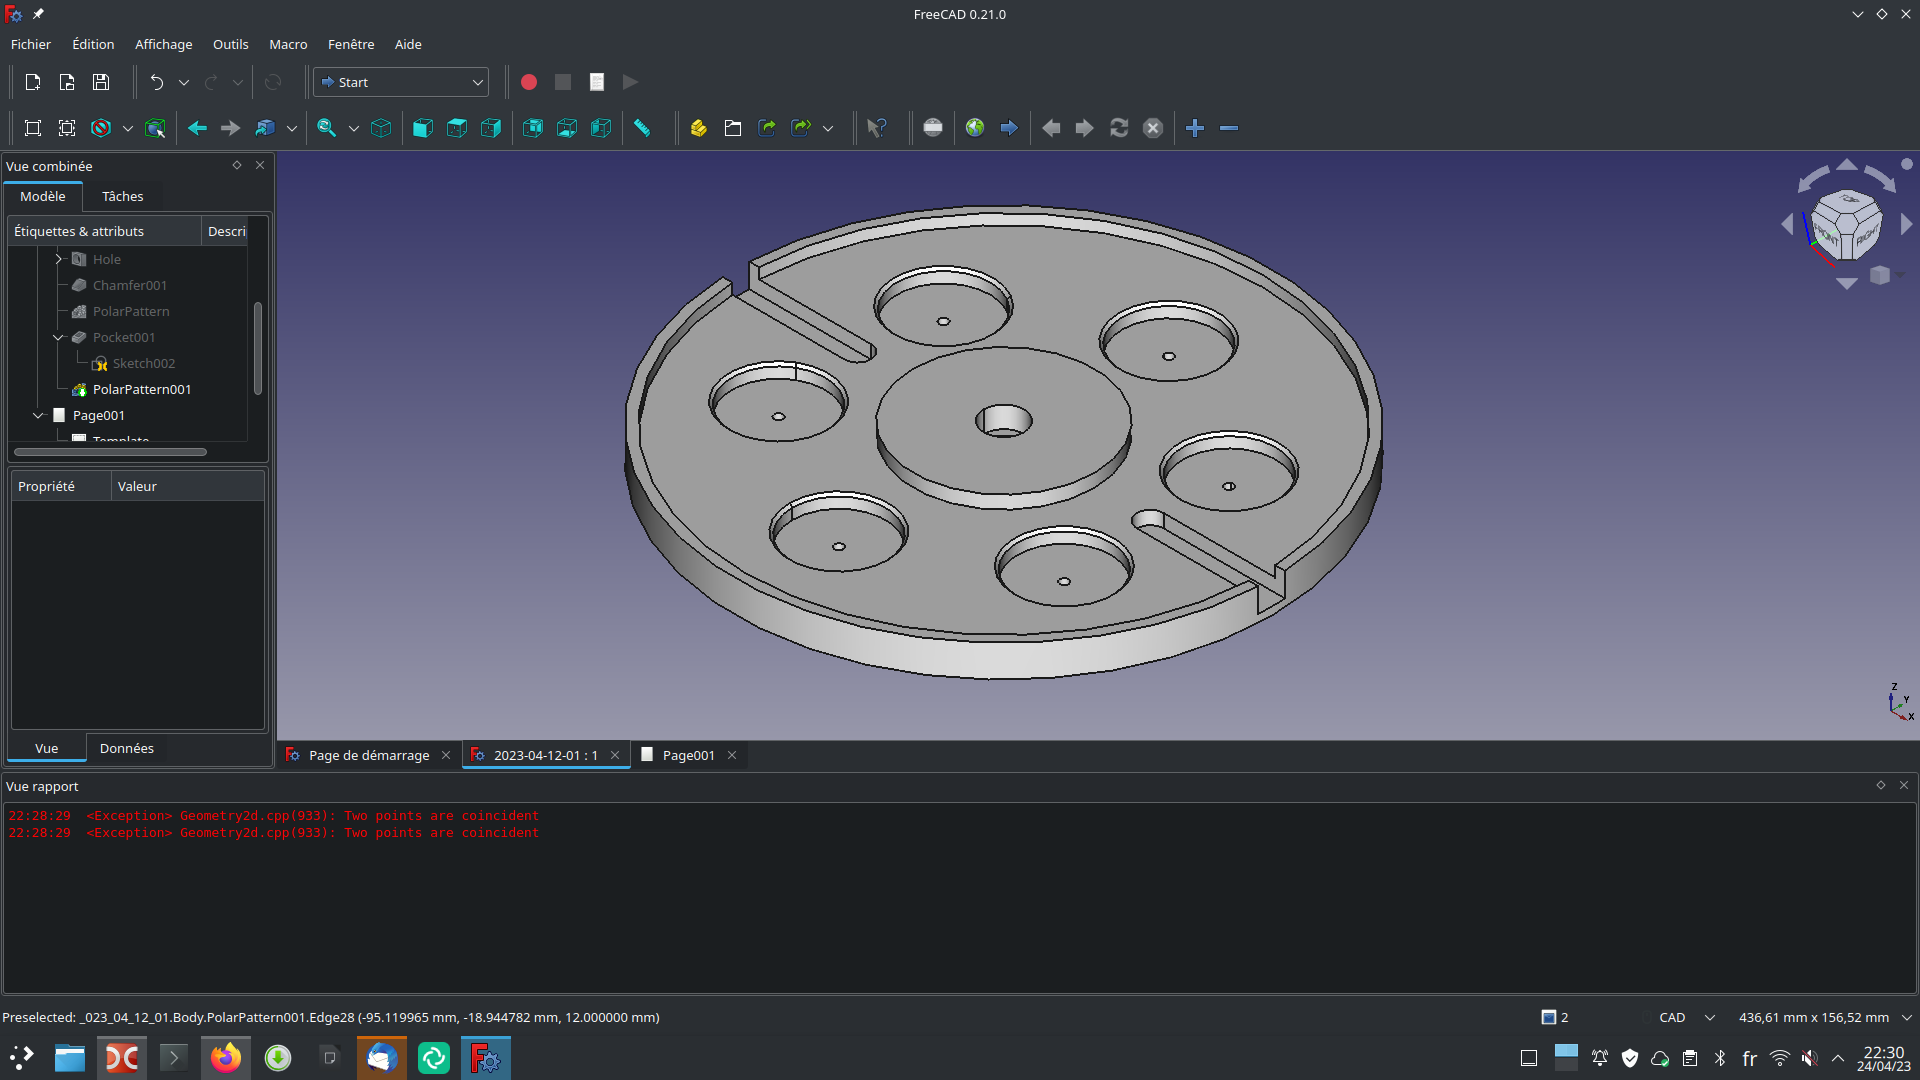Screen dimensions: 1920x1080
Task: Click the blue minus zoom-out icon
Action: click(1229, 128)
